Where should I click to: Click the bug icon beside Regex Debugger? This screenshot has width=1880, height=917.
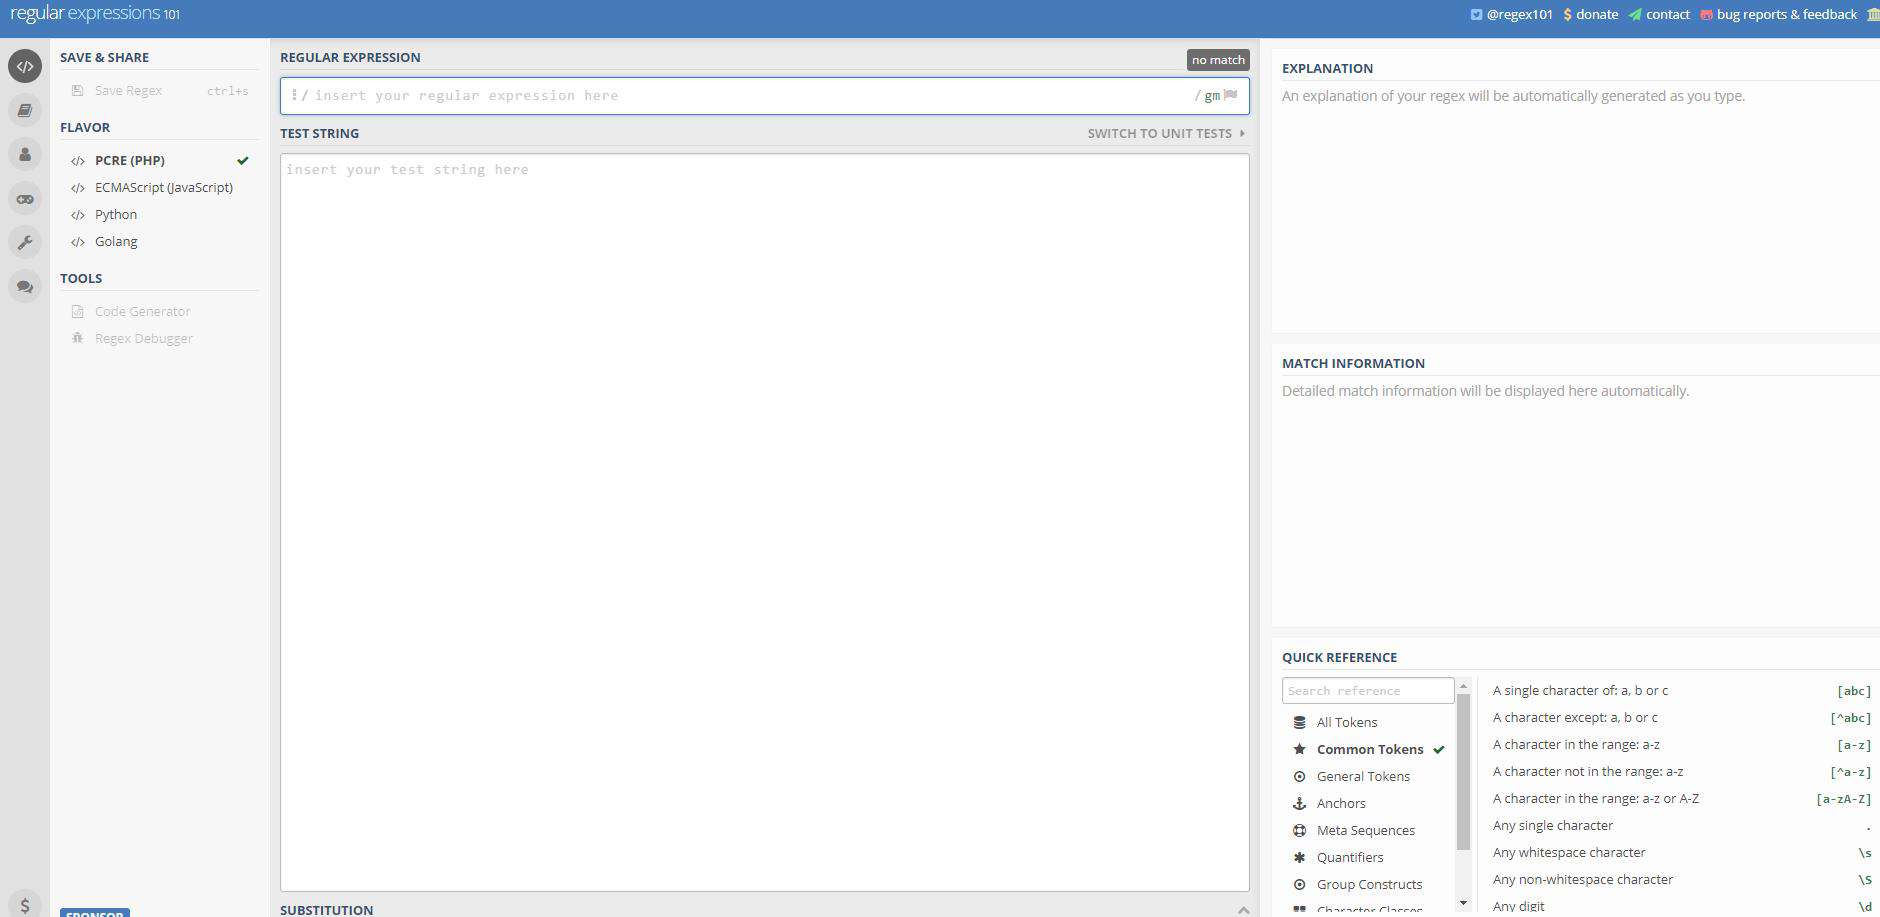point(77,338)
